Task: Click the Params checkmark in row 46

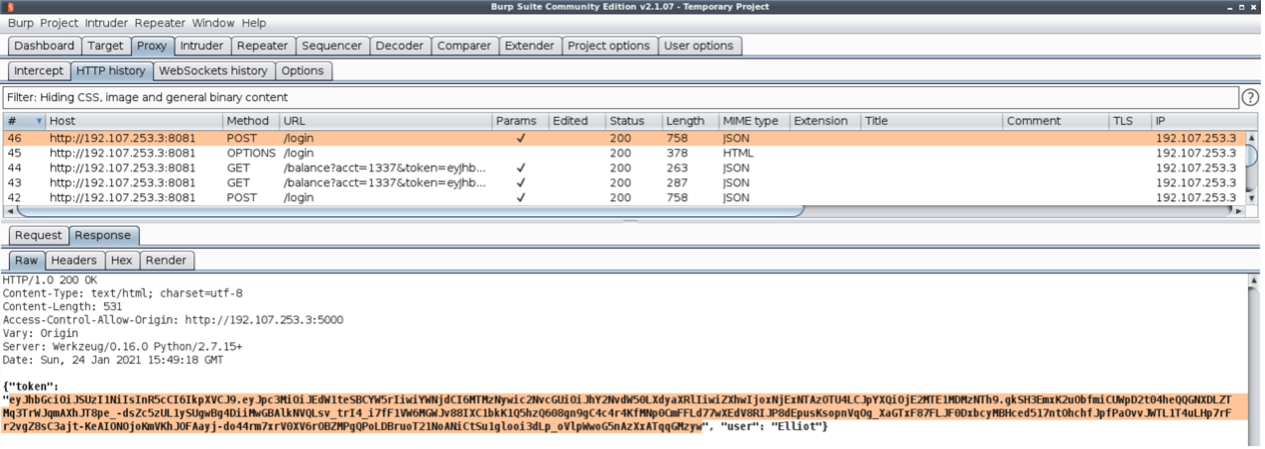Action: [x=521, y=138]
